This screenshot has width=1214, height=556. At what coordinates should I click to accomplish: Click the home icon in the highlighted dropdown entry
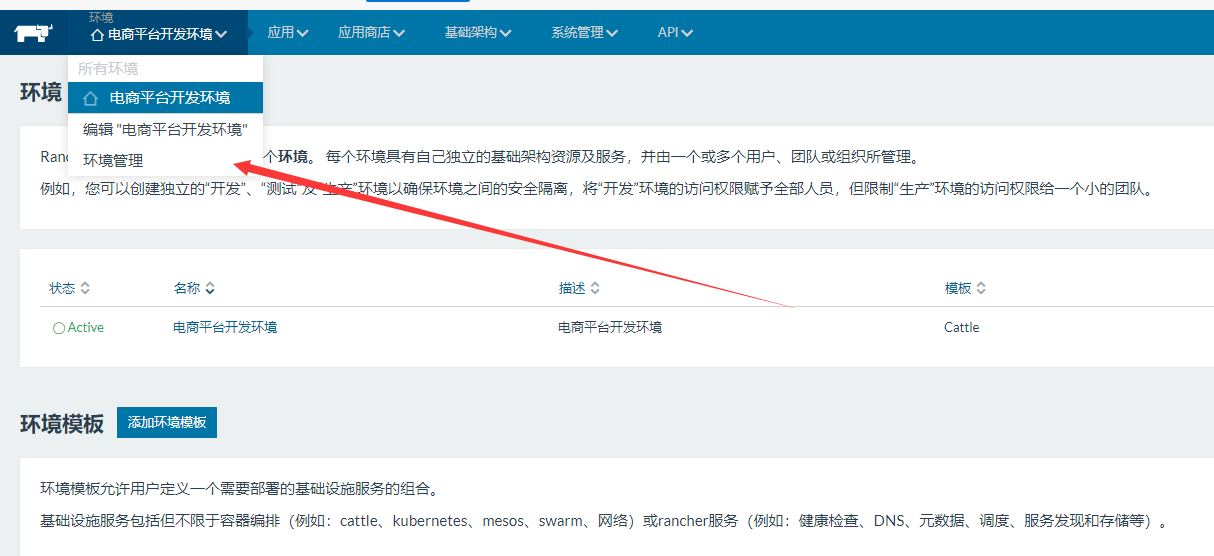click(91, 98)
